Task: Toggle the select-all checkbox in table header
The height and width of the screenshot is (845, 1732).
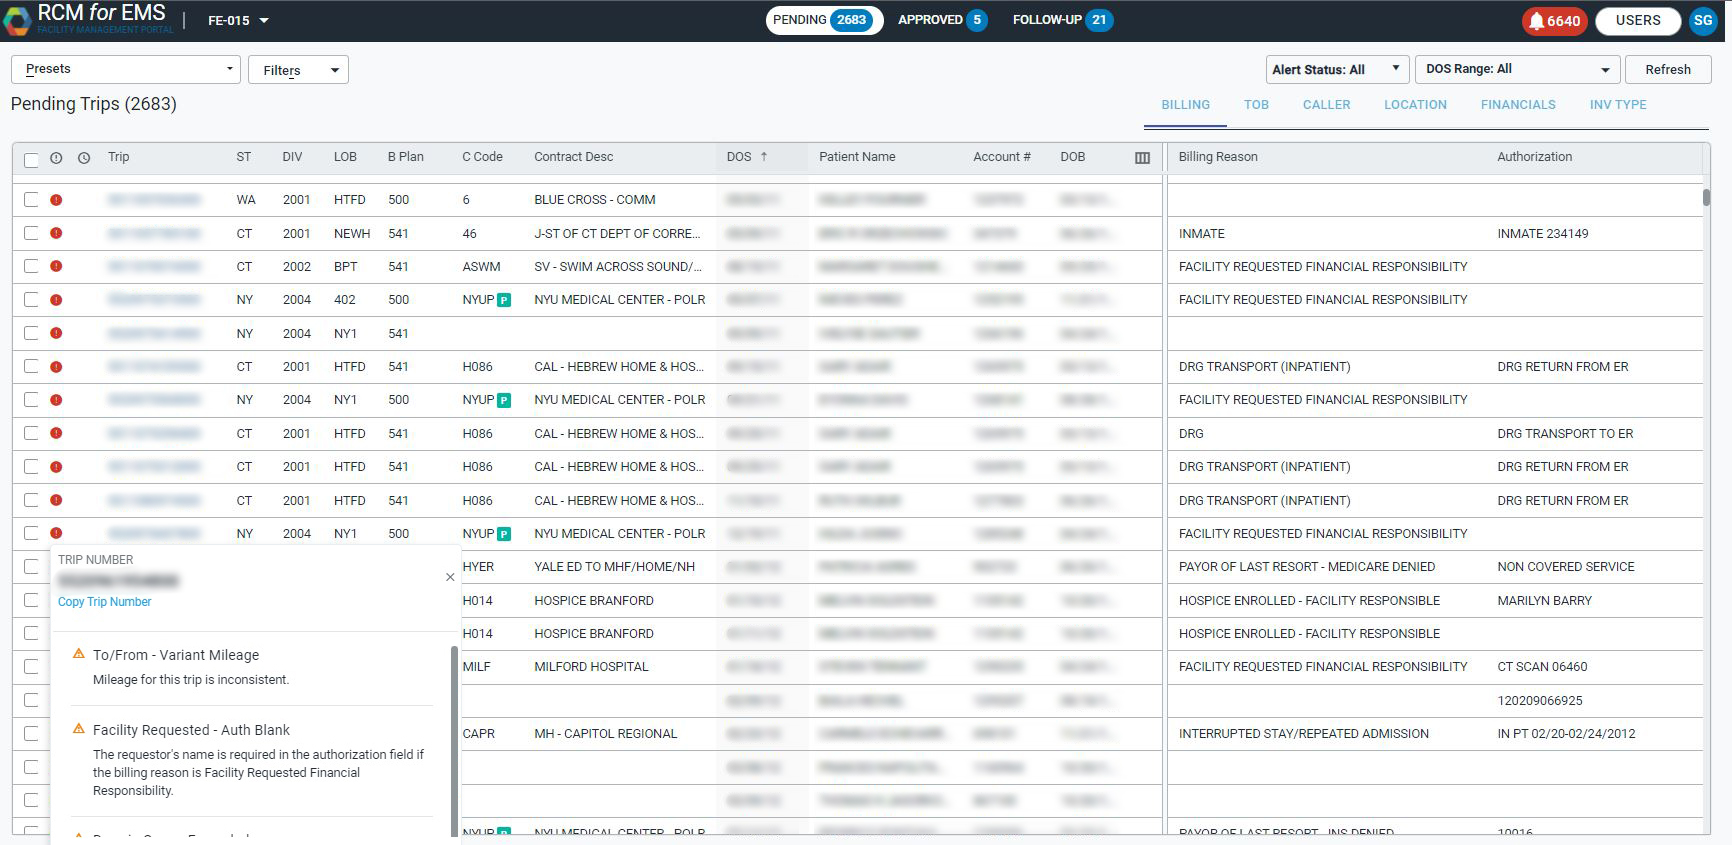Action: pos(31,160)
